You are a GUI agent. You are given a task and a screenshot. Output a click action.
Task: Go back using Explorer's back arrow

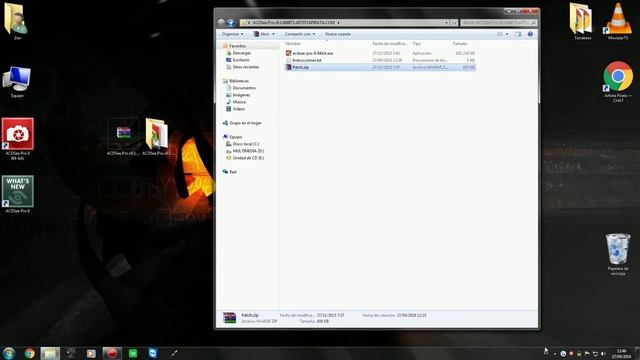[222, 22]
